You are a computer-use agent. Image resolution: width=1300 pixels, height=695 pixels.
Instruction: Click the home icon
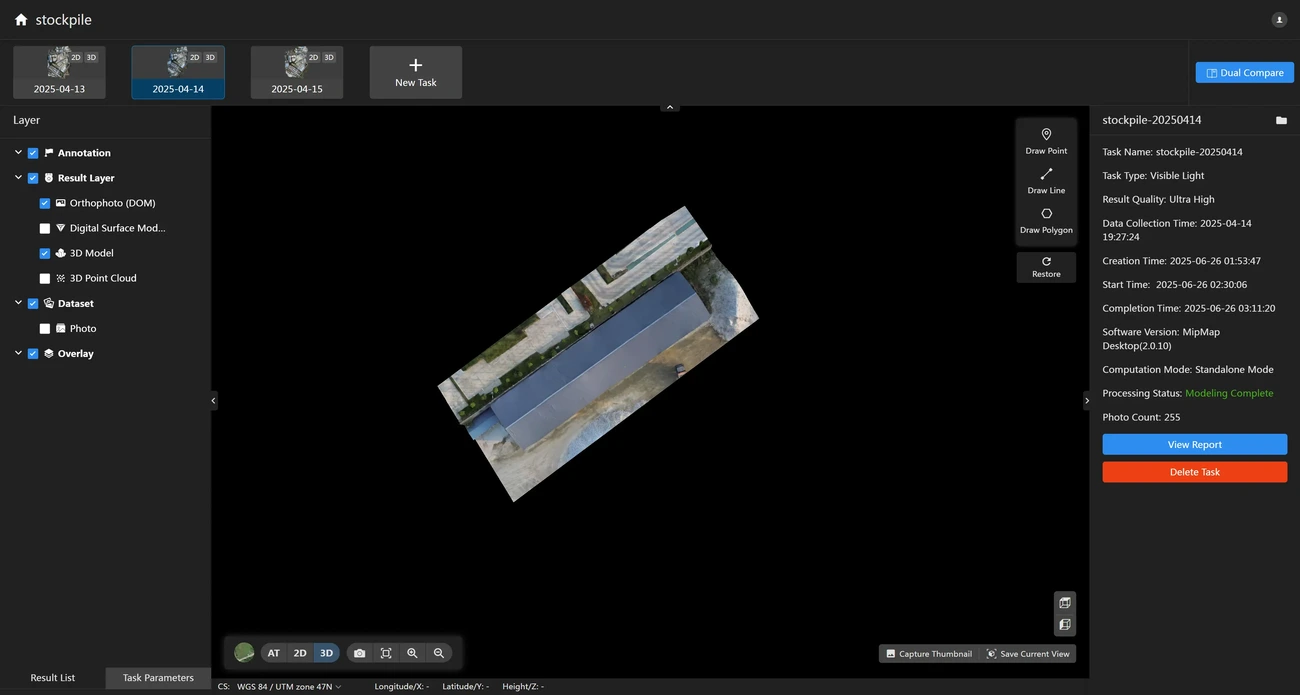coord(21,20)
